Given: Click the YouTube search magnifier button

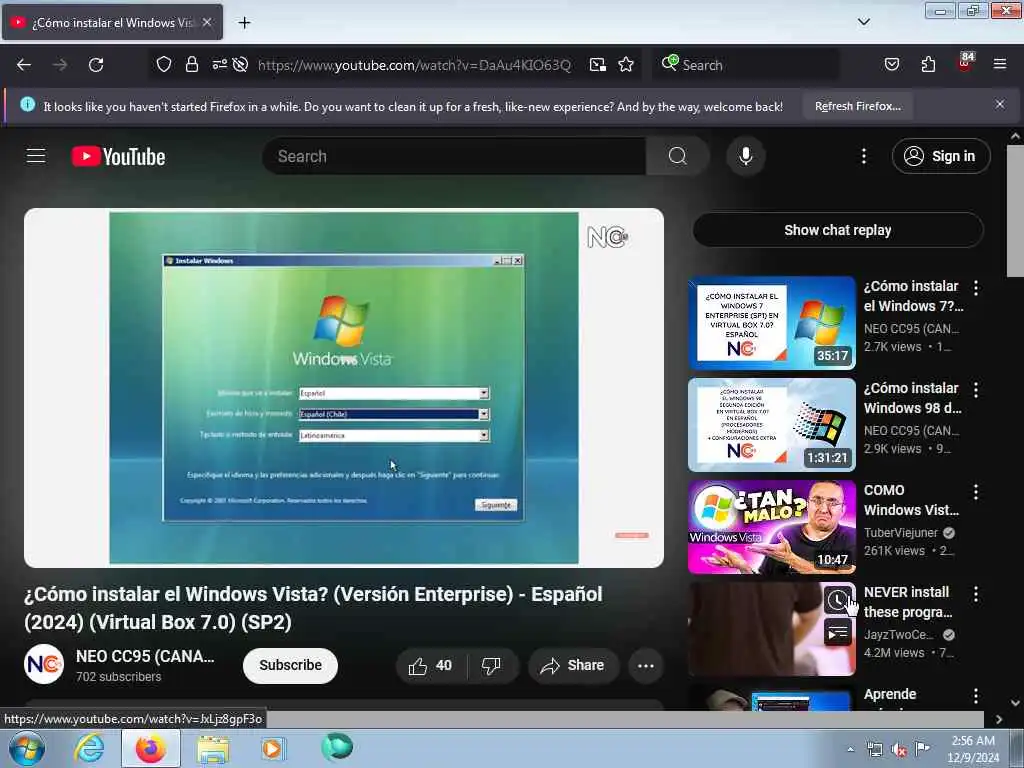Looking at the screenshot, I should [x=678, y=156].
